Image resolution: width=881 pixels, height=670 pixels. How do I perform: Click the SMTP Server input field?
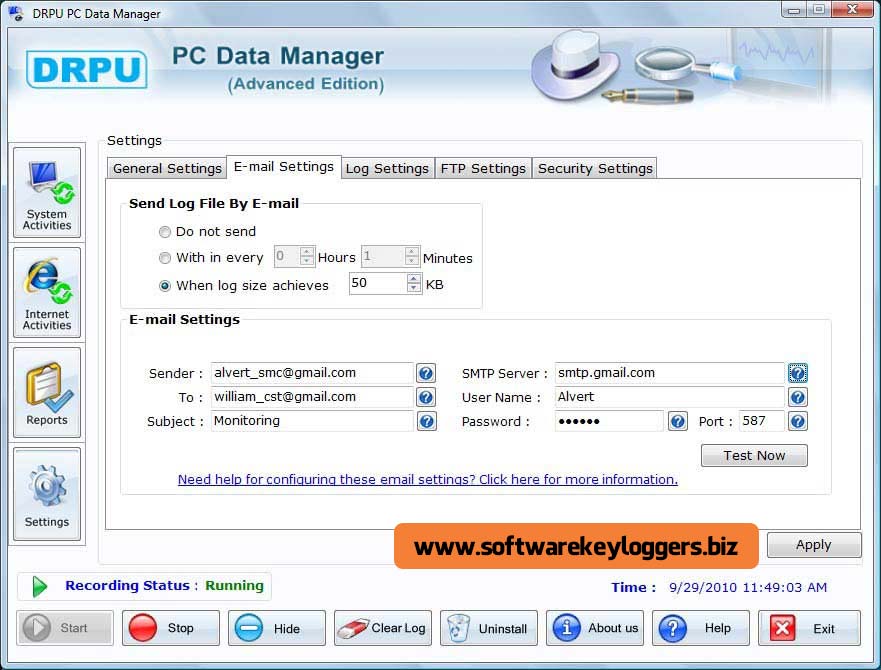(669, 373)
